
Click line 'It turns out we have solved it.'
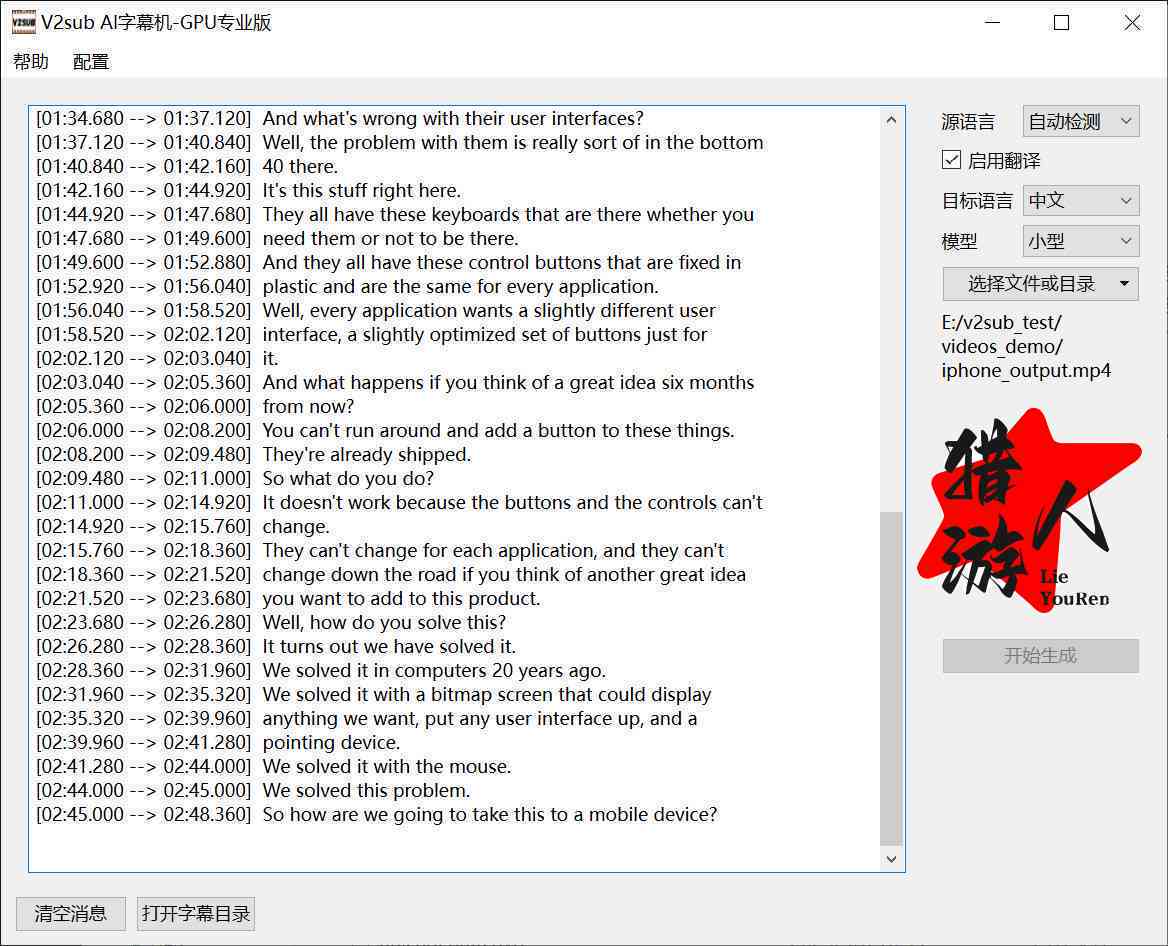tap(389, 646)
